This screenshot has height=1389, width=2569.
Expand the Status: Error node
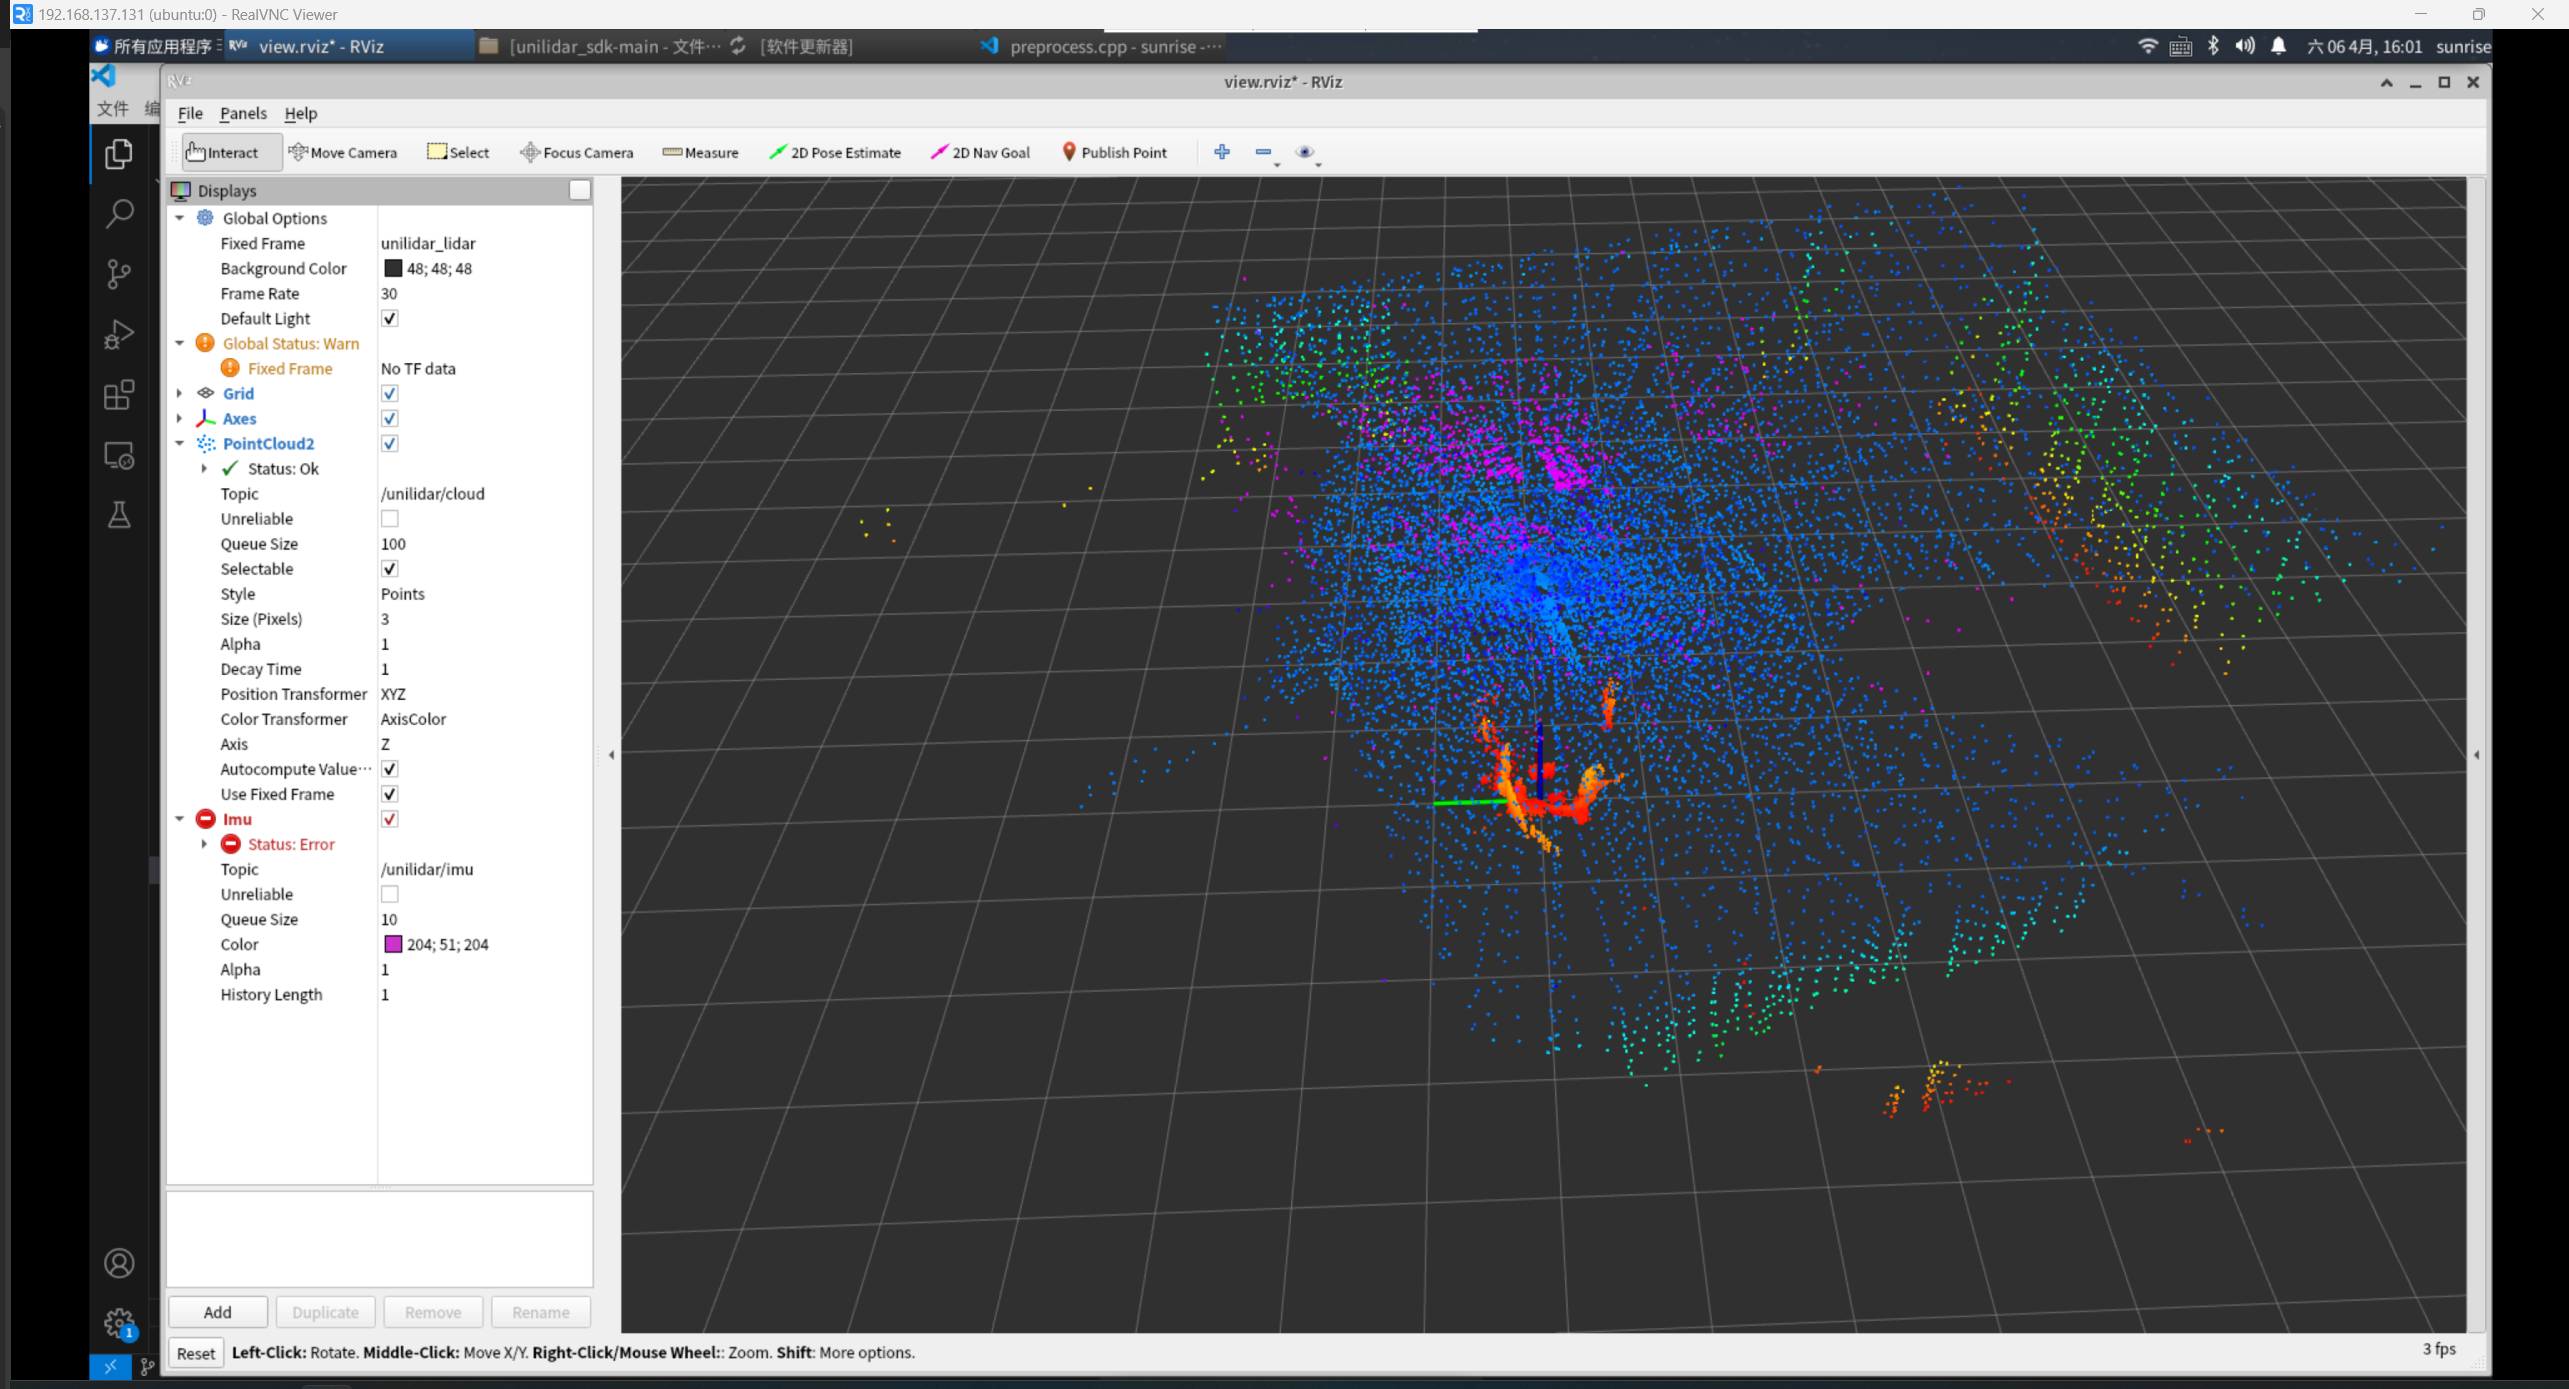pos(205,843)
